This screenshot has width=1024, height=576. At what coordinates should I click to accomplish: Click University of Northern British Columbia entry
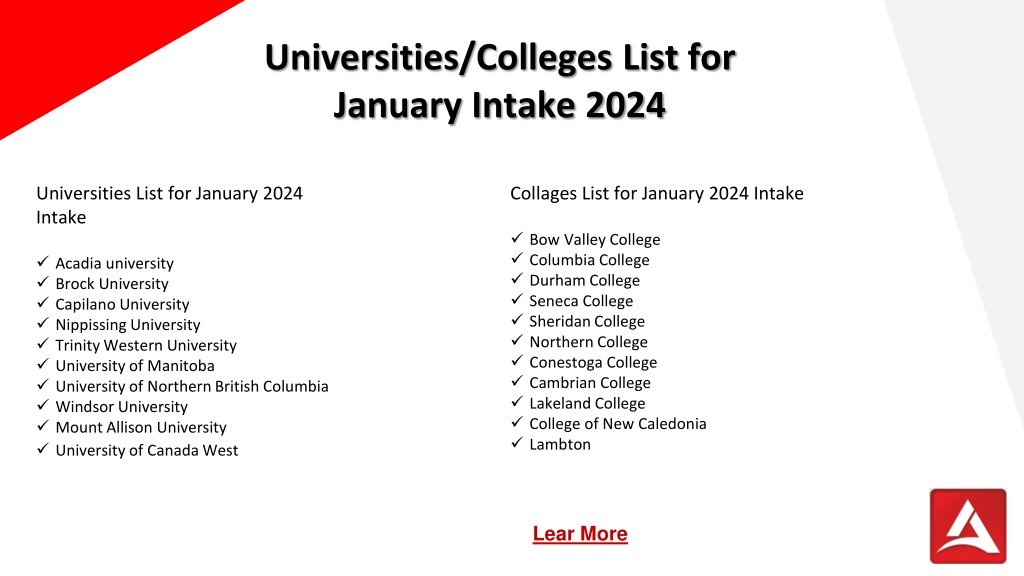[x=192, y=386]
